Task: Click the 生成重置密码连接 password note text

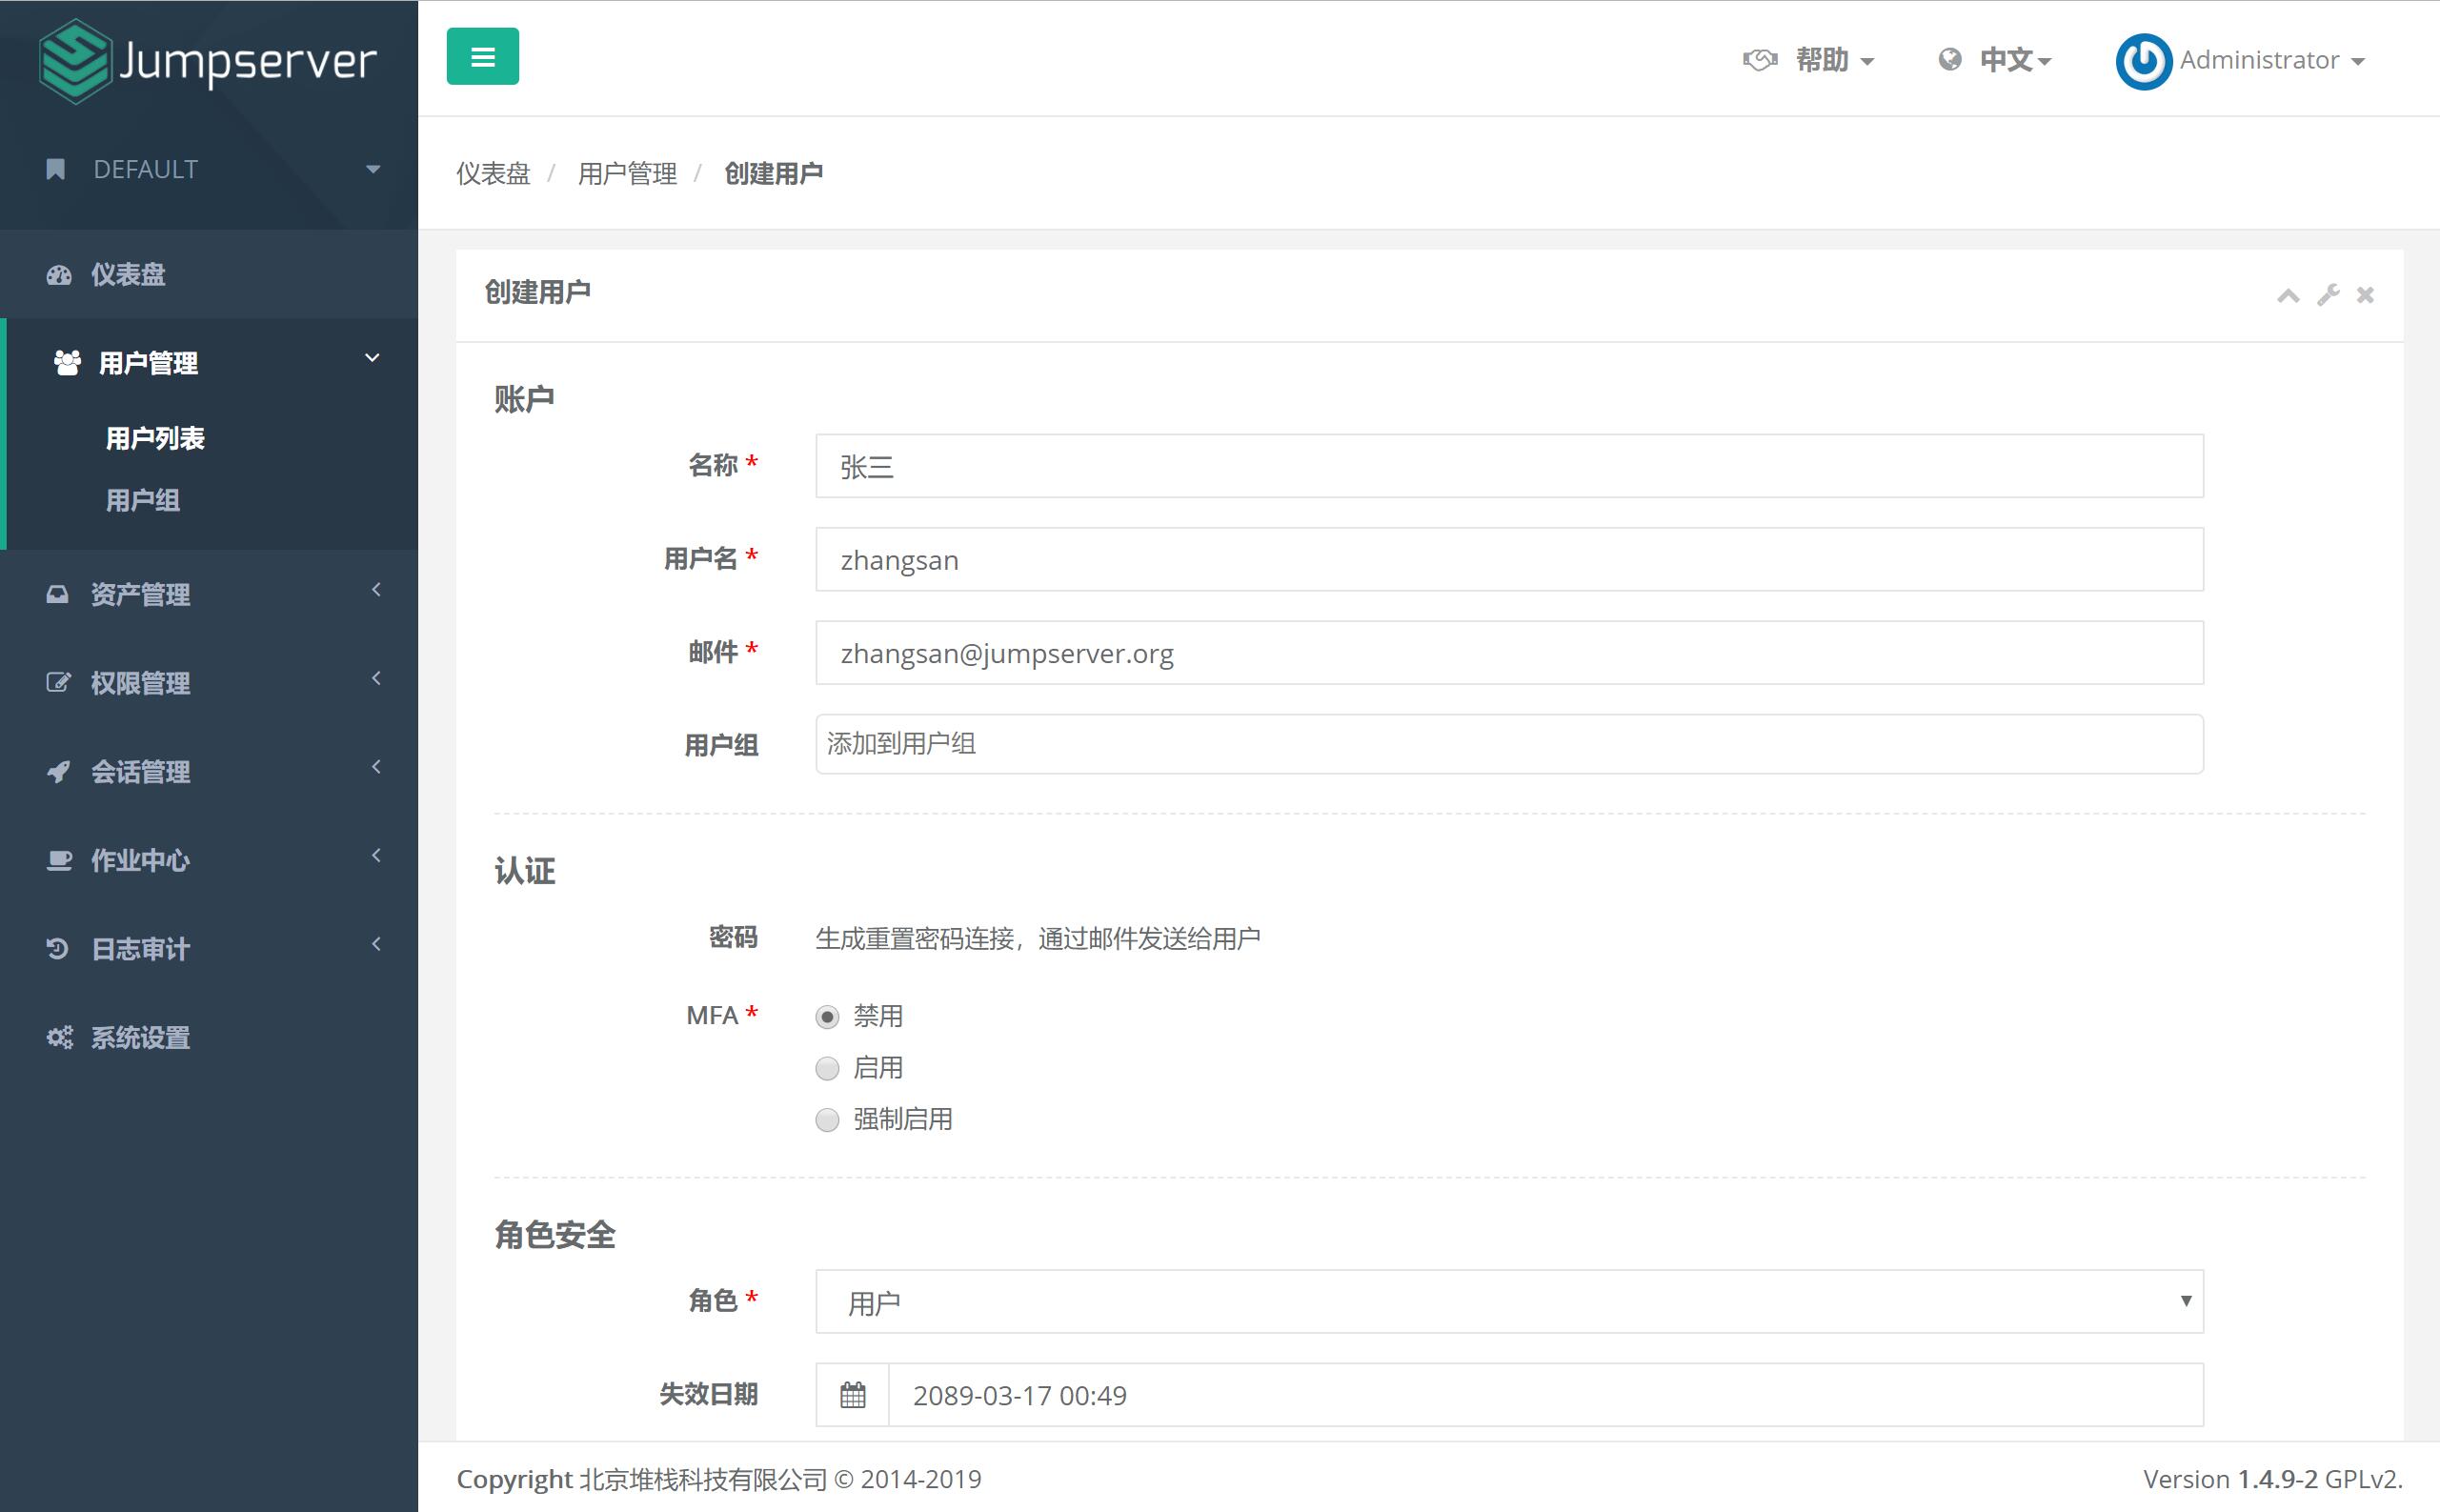Action: pyautogui.click(x=1038, y=939)
